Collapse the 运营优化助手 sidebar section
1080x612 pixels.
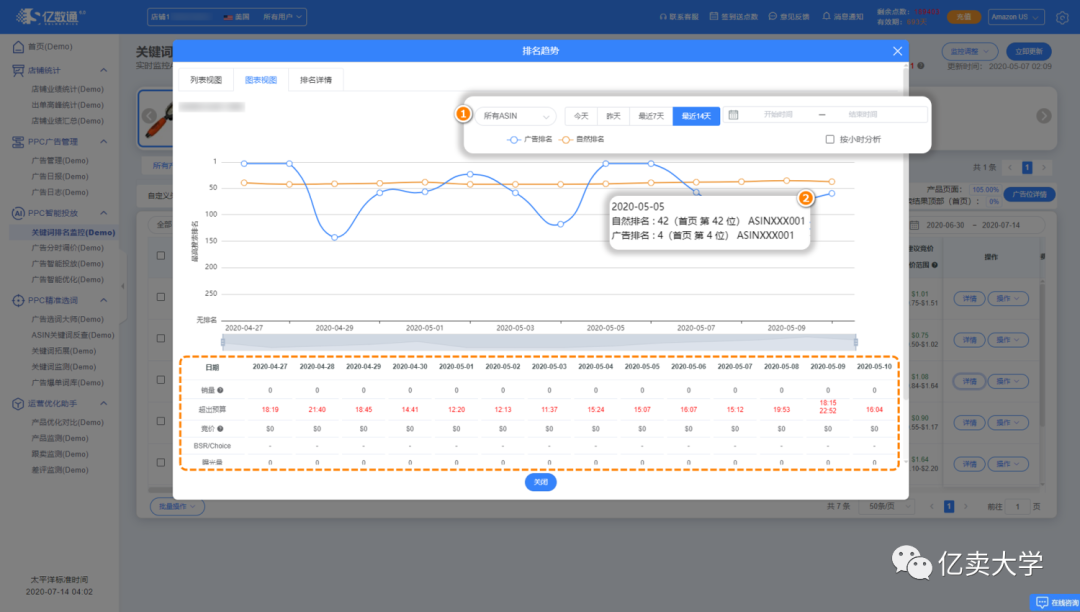tap(103, 404)
